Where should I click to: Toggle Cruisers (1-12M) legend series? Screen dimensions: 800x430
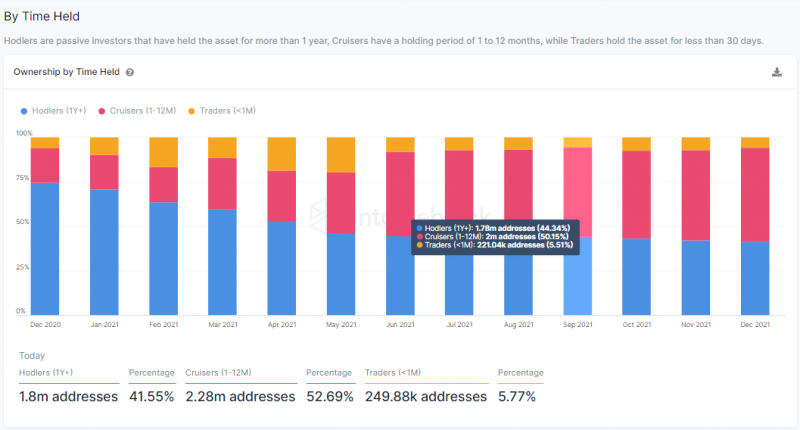click(x=137, y=111)
